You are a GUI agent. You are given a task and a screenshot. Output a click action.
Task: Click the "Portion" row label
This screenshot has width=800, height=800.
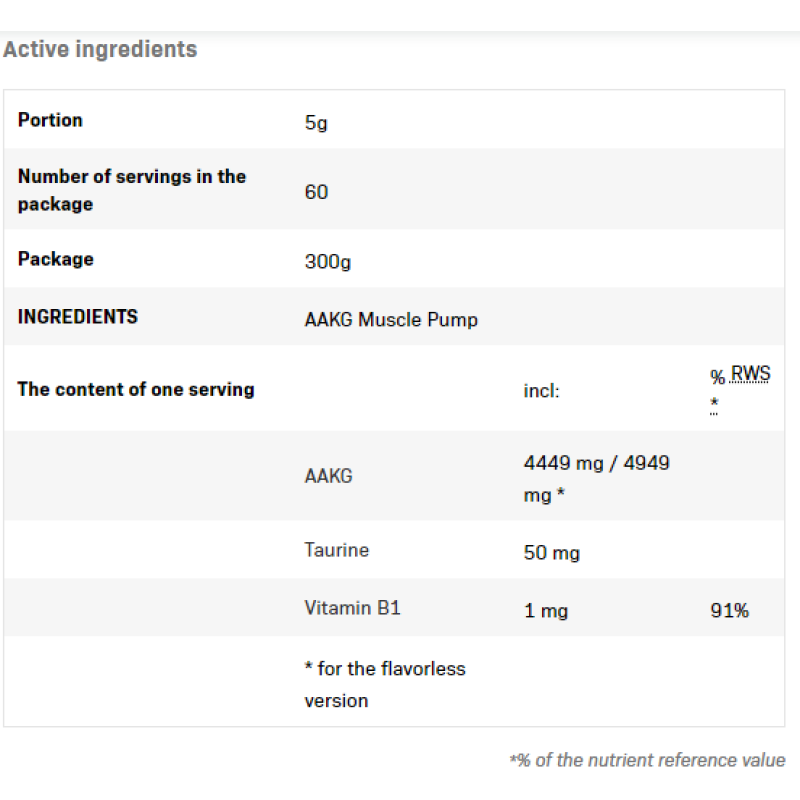point(50,120)
